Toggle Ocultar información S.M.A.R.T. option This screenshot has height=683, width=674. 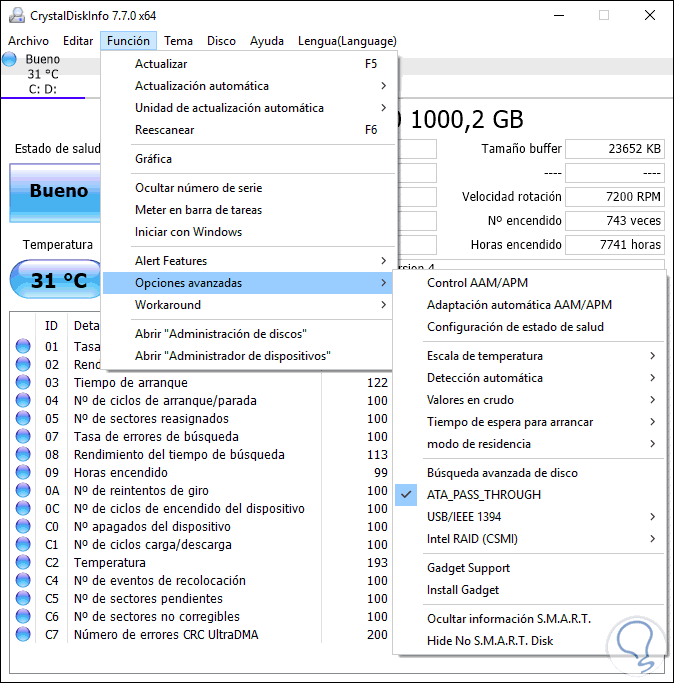click(529, 619)
